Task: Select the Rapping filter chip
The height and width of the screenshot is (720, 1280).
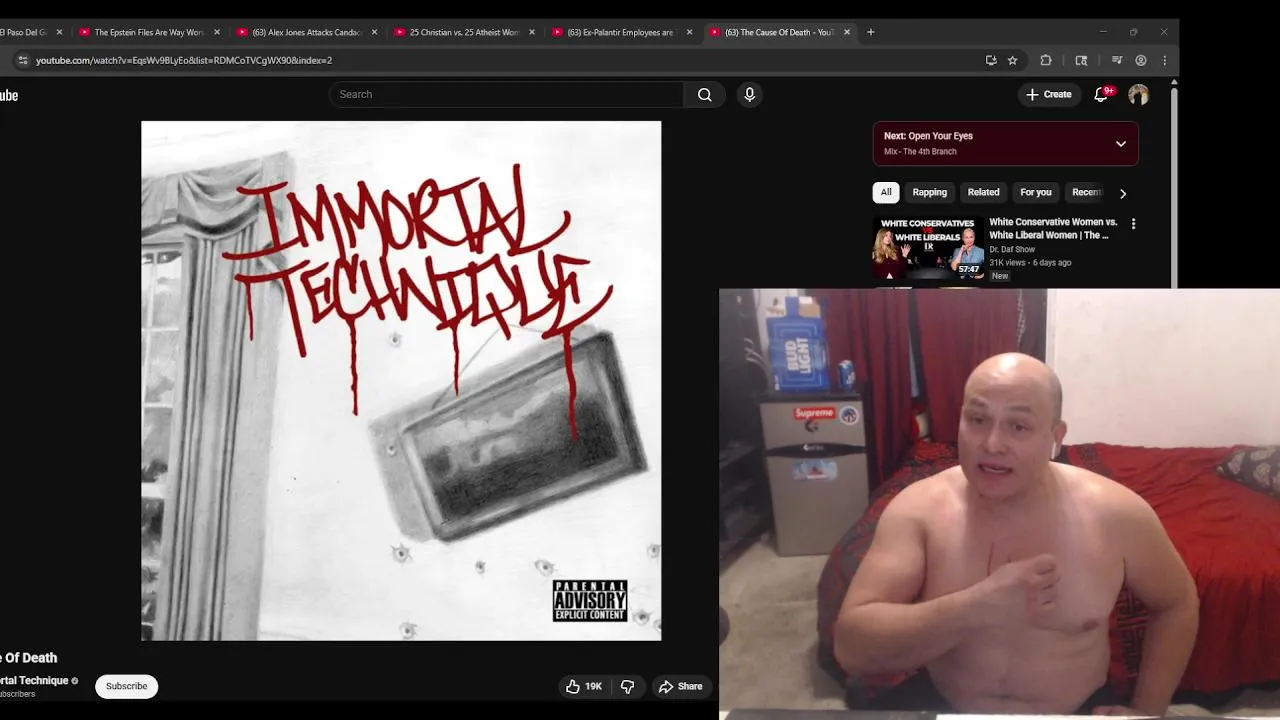Action: pyautogui.click(x=929, y=192)
